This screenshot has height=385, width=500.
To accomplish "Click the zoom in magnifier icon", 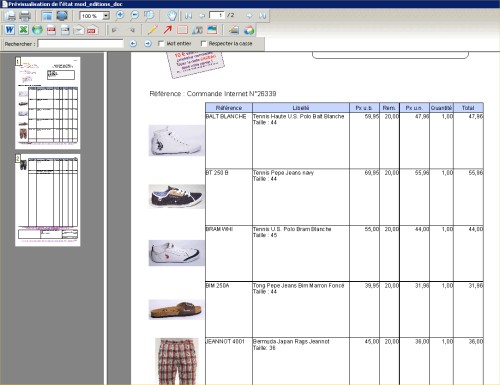I will [120, 15].
